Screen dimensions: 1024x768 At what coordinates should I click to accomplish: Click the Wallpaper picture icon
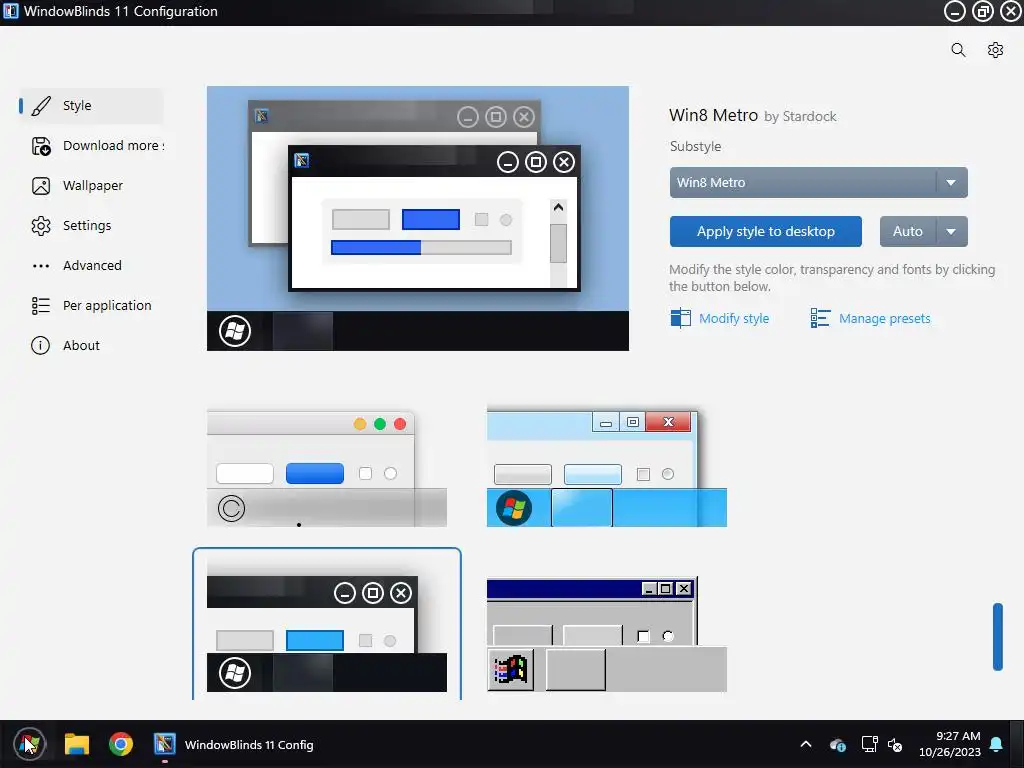pos(40,186)
